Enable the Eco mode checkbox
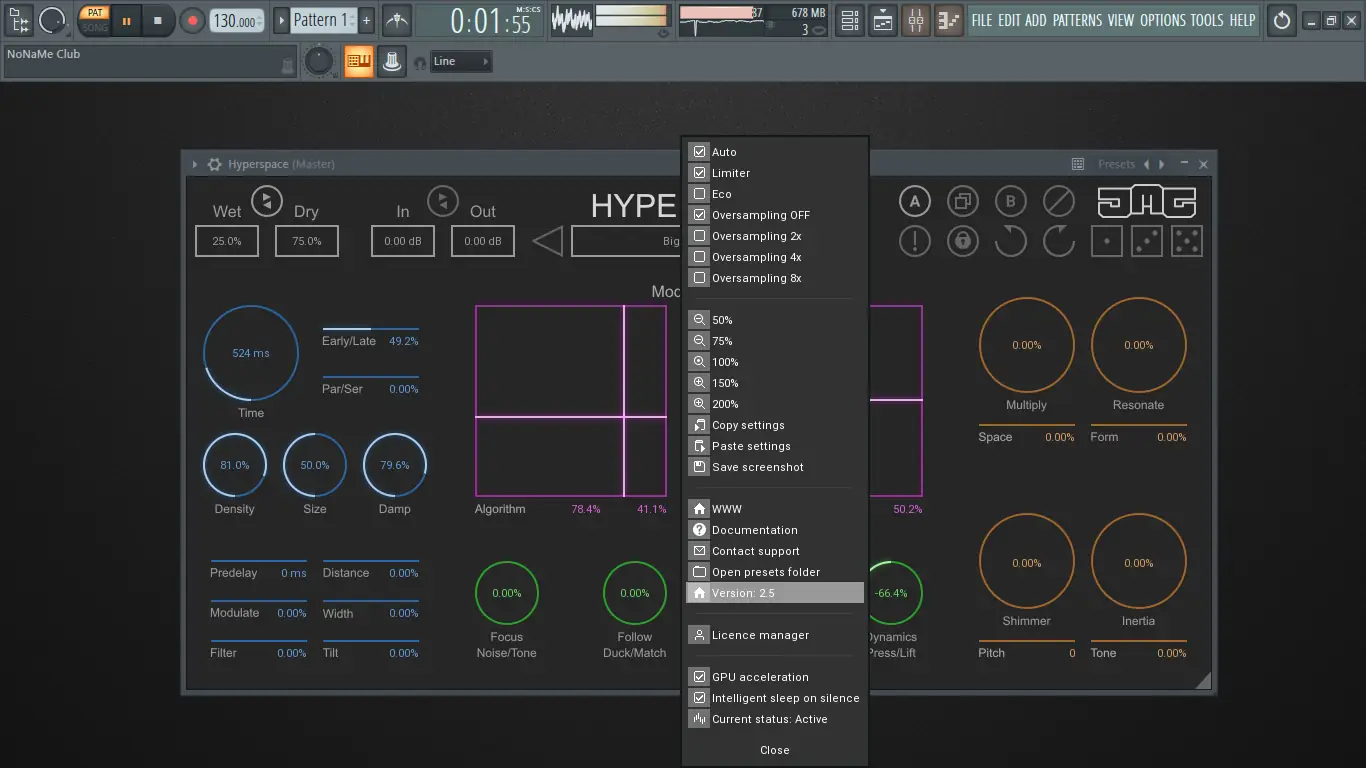The width and height of the screenshot is (1366, 768). coord(700,194)
